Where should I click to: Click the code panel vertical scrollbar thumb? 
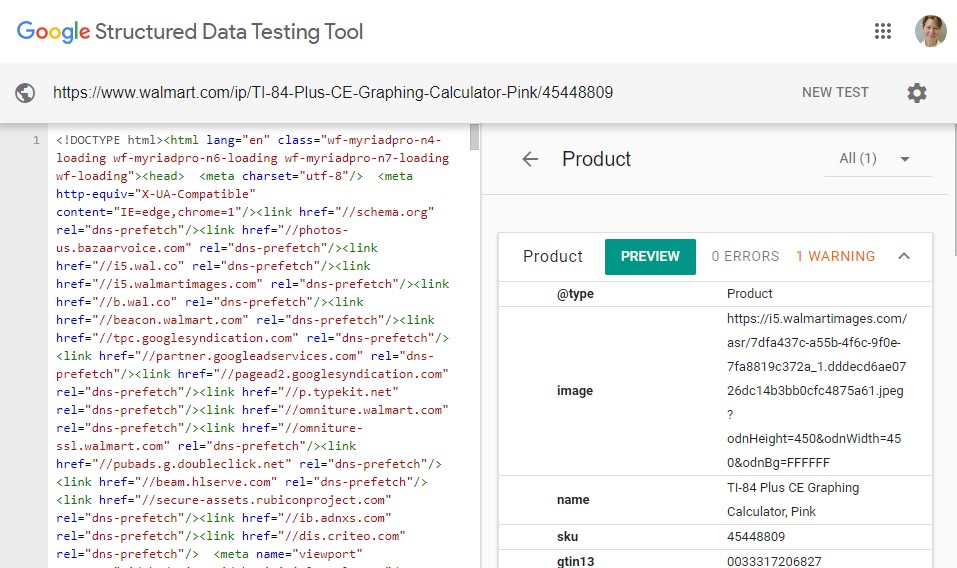tap(474, 137)
